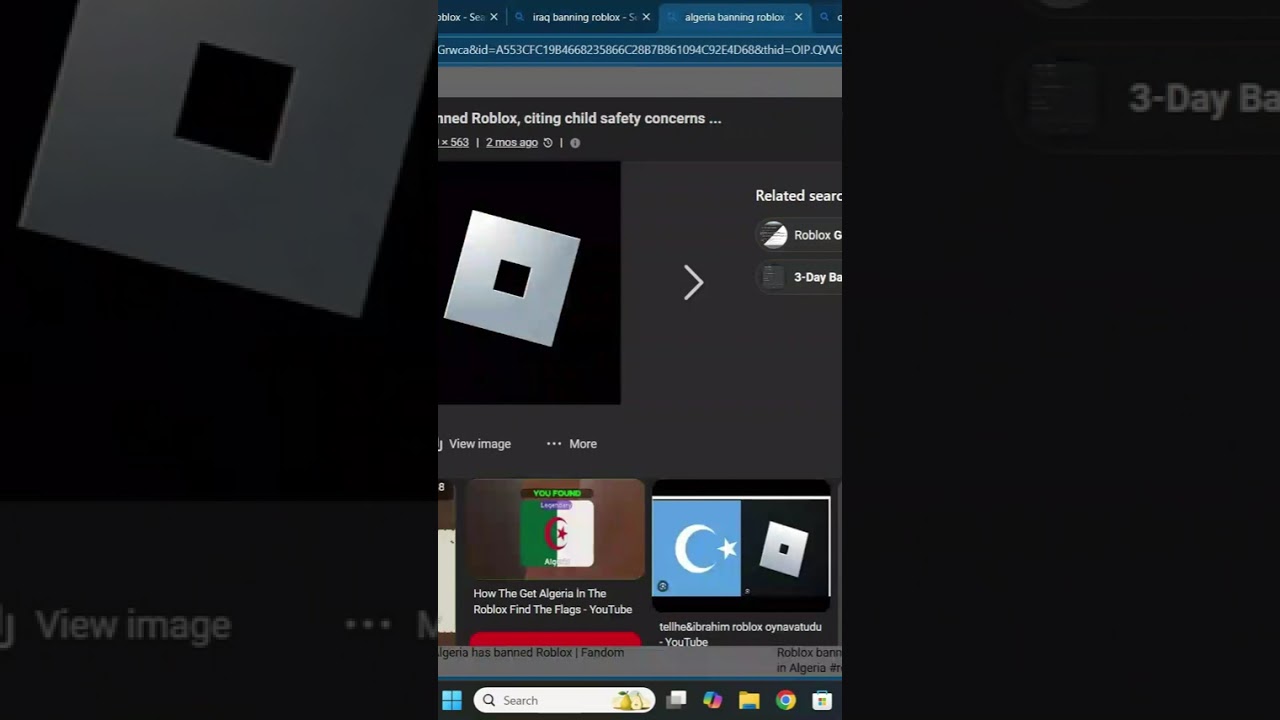The height and width of the screenshot is (720, 1280).
Task: Open 'tellhe&ibrahim roblox oynavatudu - YouTube' link
Action: click(740, 634)
